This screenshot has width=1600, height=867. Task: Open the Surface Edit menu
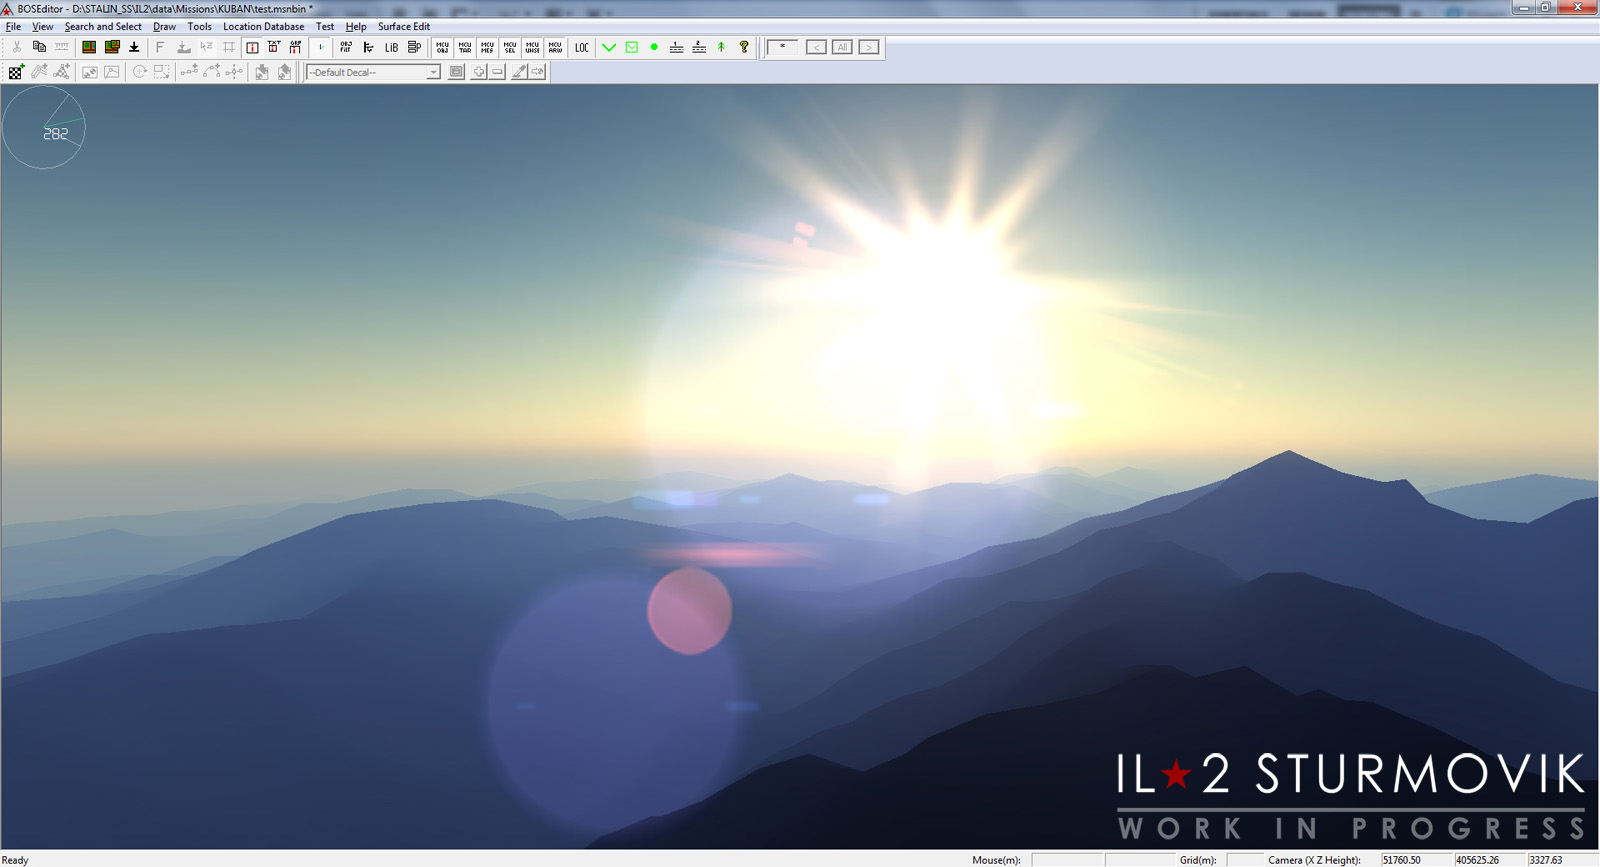click(x=404, y=27)
